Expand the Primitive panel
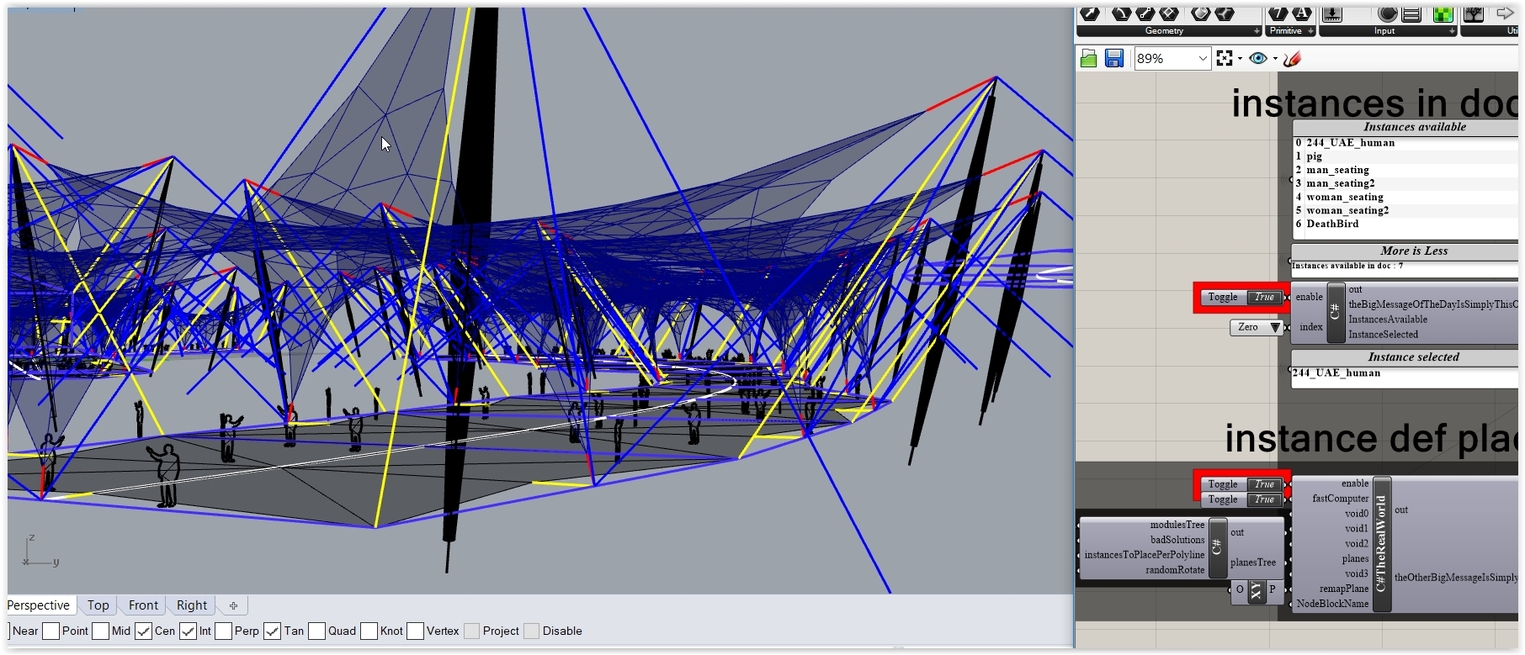The width and height of the screenshot is (1525, 655). click(1310, 31)
